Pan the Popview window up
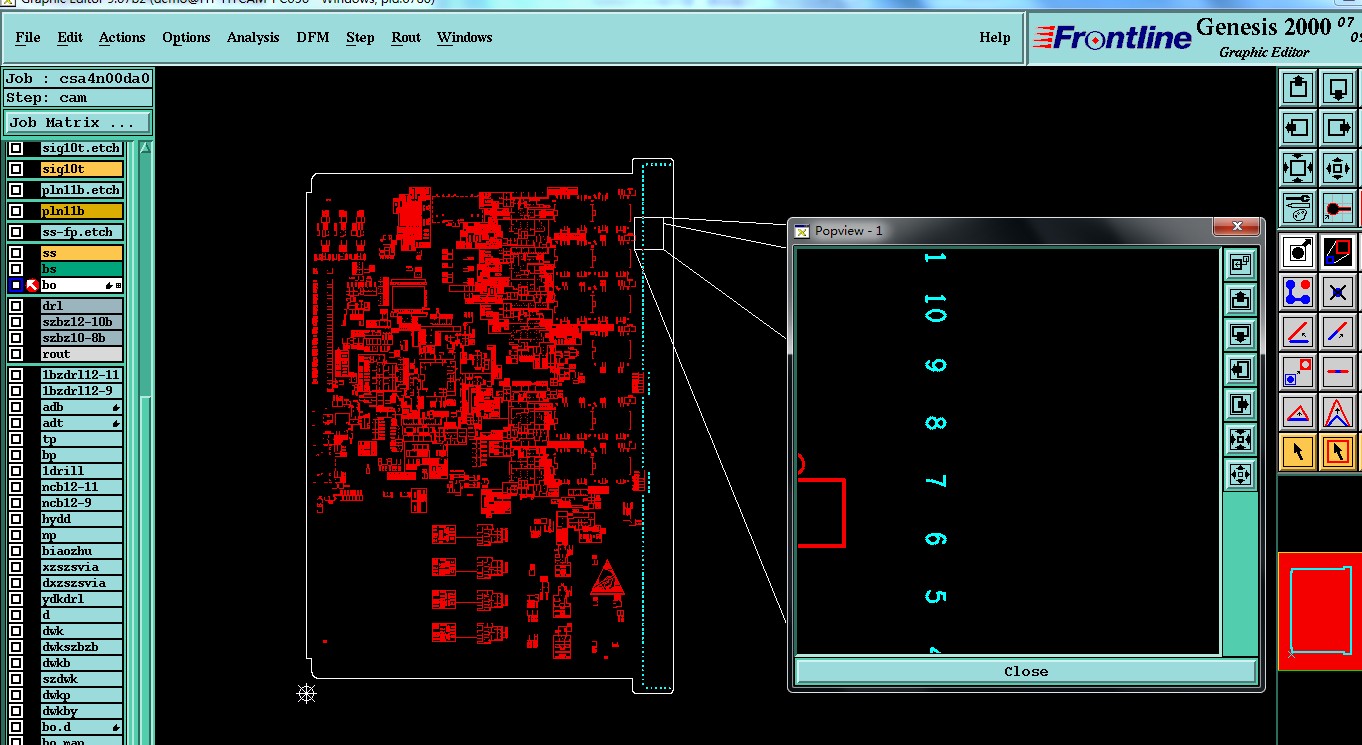This screenshot has height=745, width=1362. point(1240,299)
